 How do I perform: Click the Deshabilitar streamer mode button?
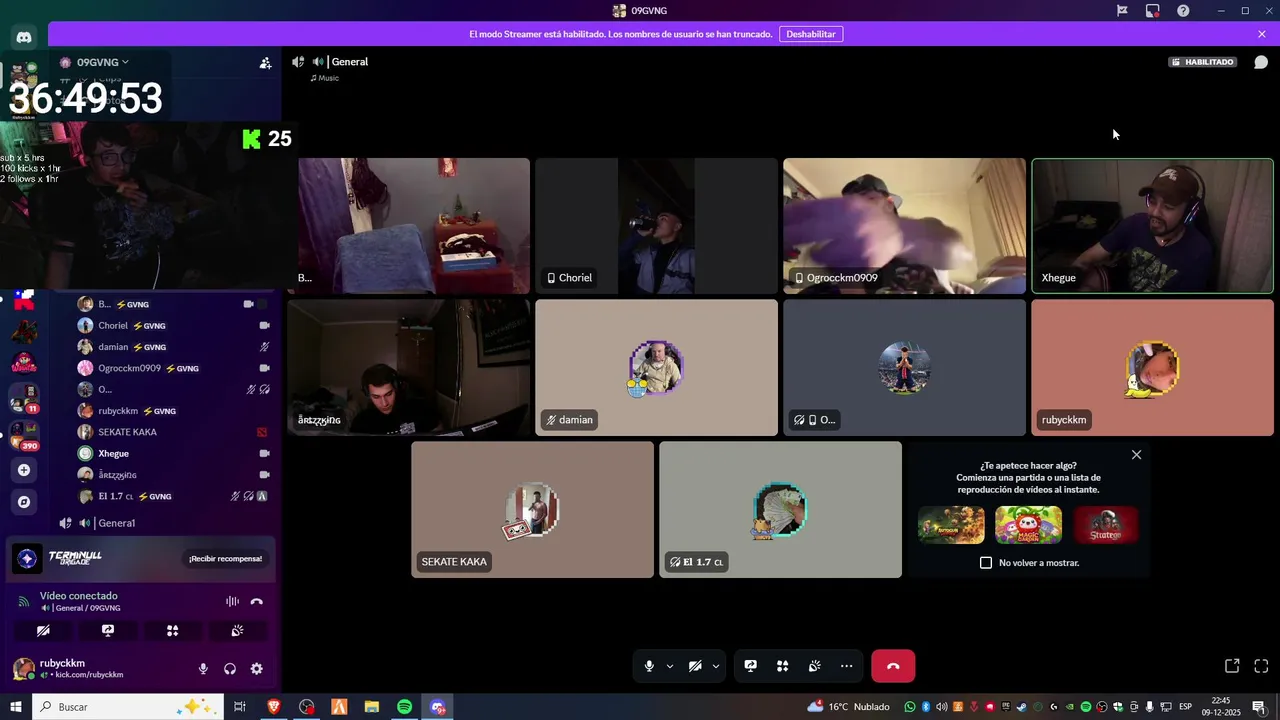(x=810, y=34)
